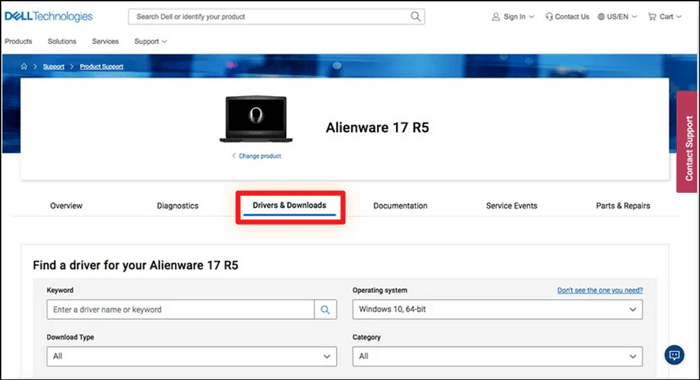
Task: Switch to the Documentation tab
Action: [x=400, y=206]
